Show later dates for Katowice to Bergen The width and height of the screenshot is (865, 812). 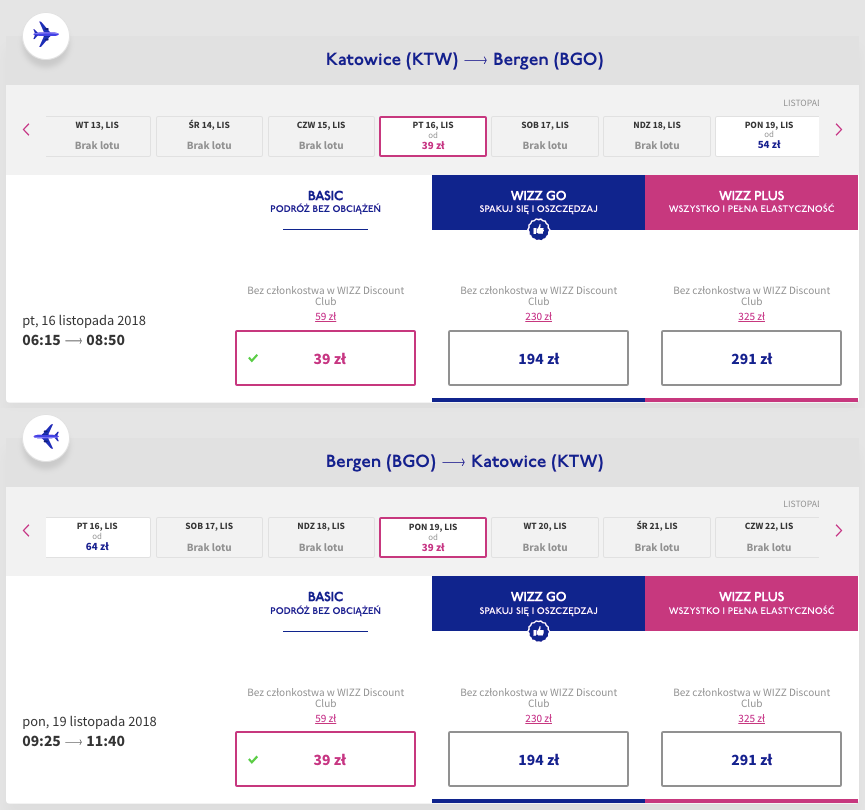[x=838, y=129]
